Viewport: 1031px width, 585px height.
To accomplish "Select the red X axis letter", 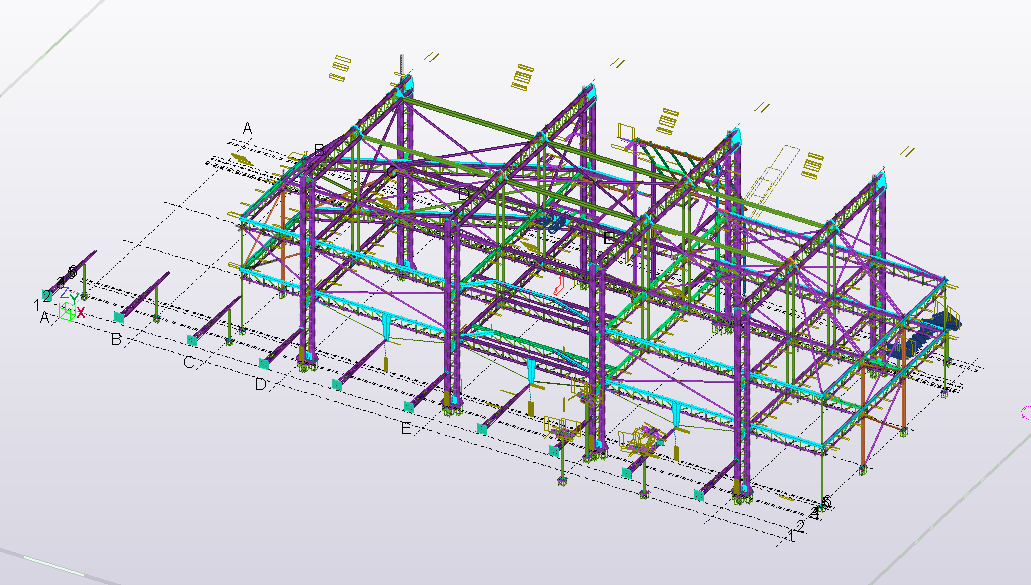I will pos(81,313).
